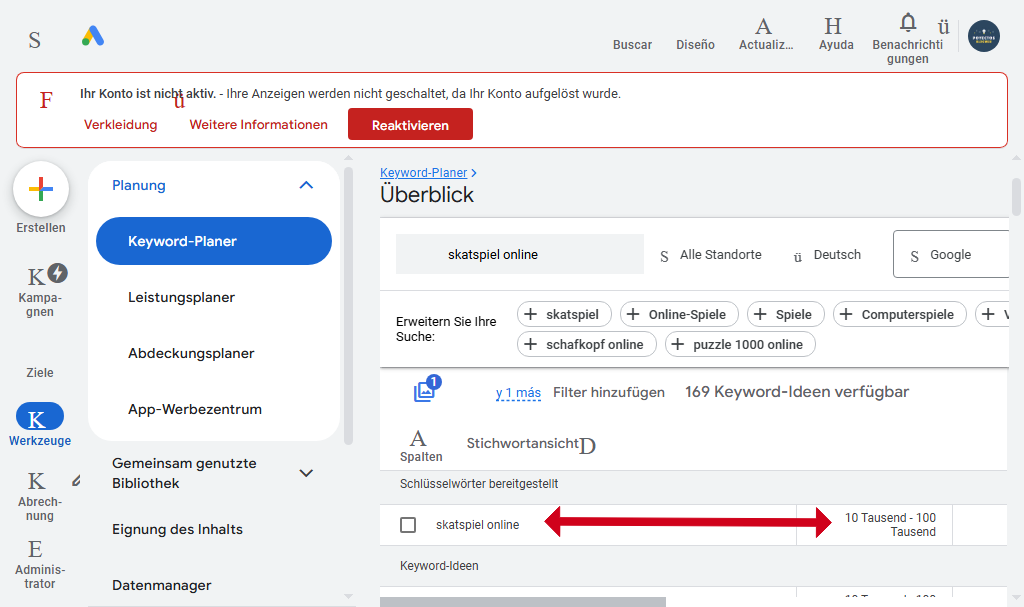The height and width of the screenshot is (607, 1024).
Task: Click the Erstellen plus icon
Action: [x=40, y=188]
